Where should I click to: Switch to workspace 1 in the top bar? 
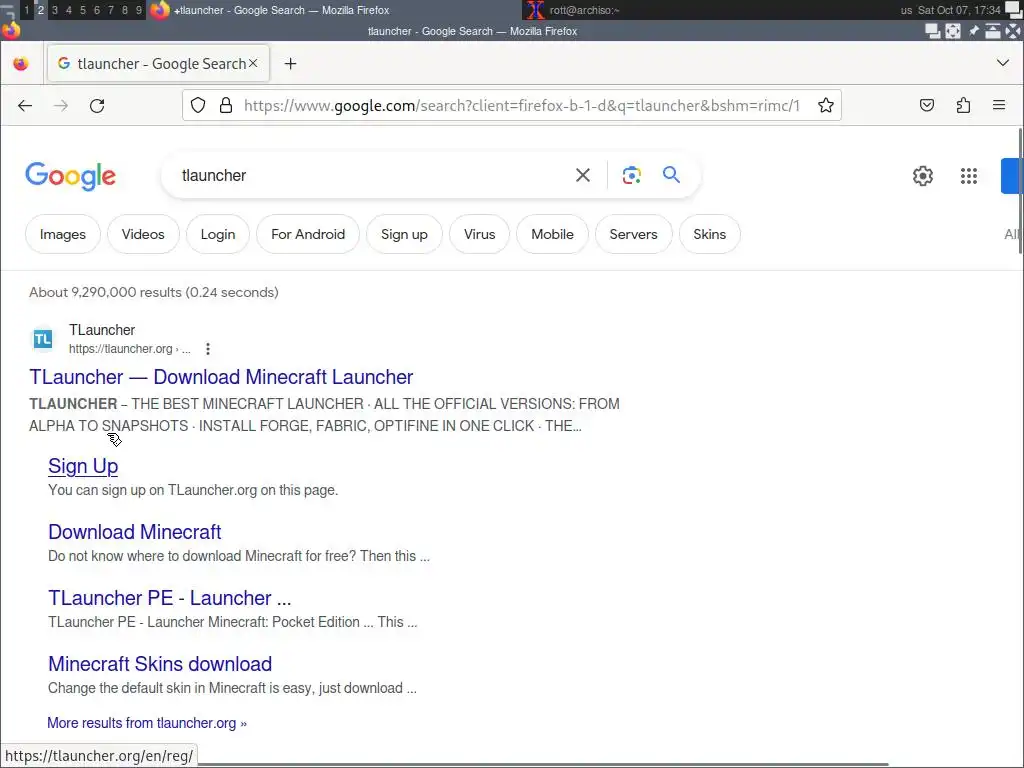coord(26,10)
